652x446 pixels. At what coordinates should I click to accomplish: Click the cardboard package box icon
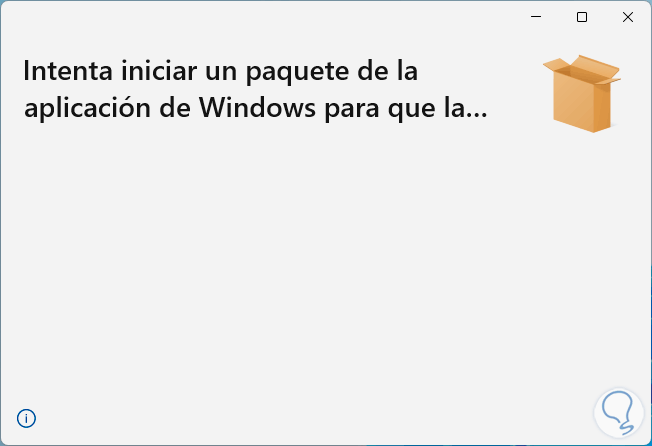point(582,94)
